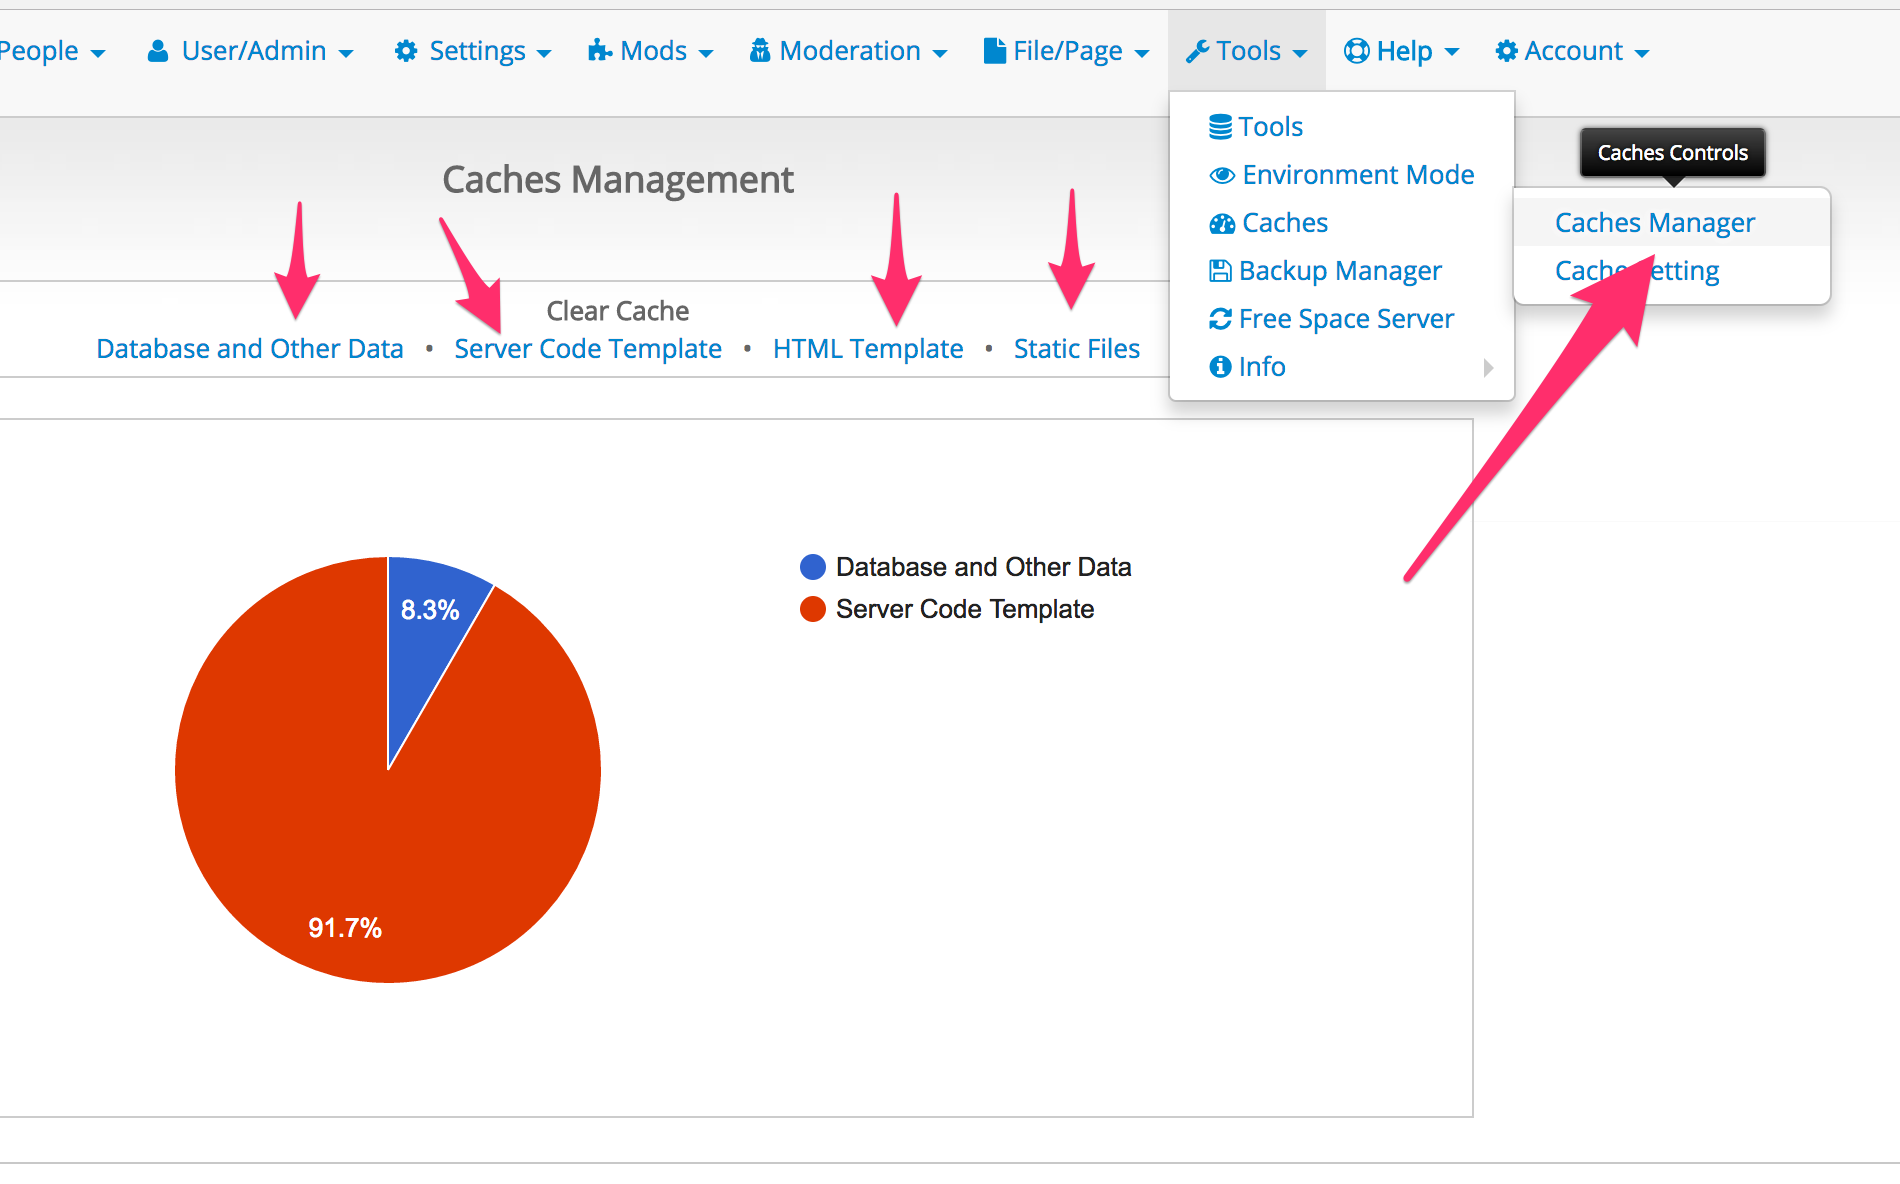Toggle Server Code Template legend entry
This screenshot has height=1184, width=1900.
pos(964,609)
